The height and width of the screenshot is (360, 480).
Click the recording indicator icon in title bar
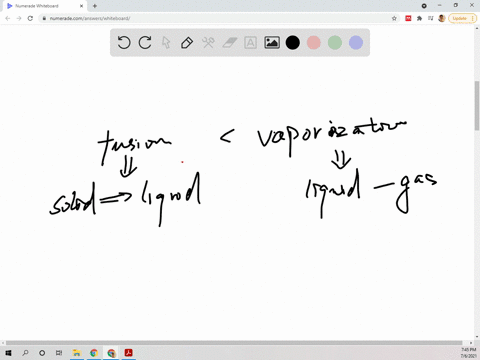[424, 6]
